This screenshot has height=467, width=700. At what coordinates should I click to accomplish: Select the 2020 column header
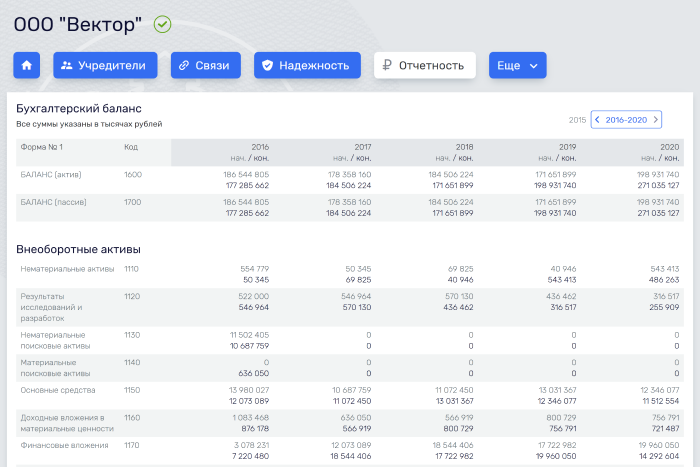(x=670, y=147)
